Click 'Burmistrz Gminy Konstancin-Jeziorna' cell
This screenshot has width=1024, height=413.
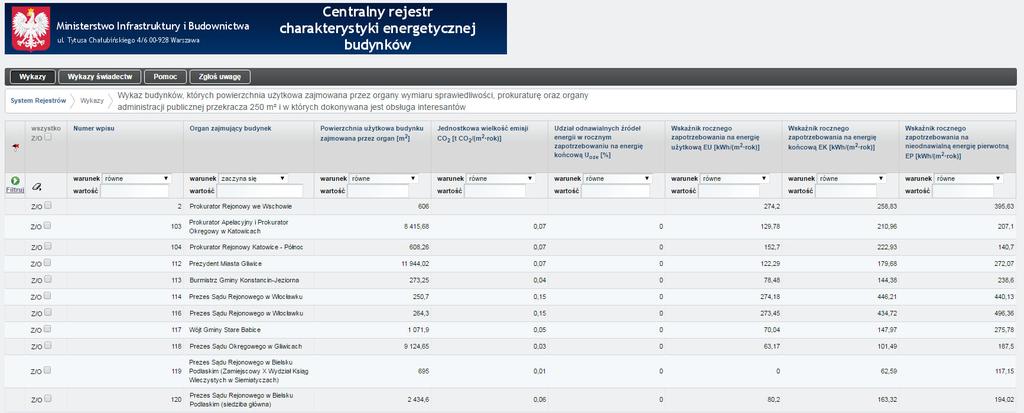click(244, 280)
